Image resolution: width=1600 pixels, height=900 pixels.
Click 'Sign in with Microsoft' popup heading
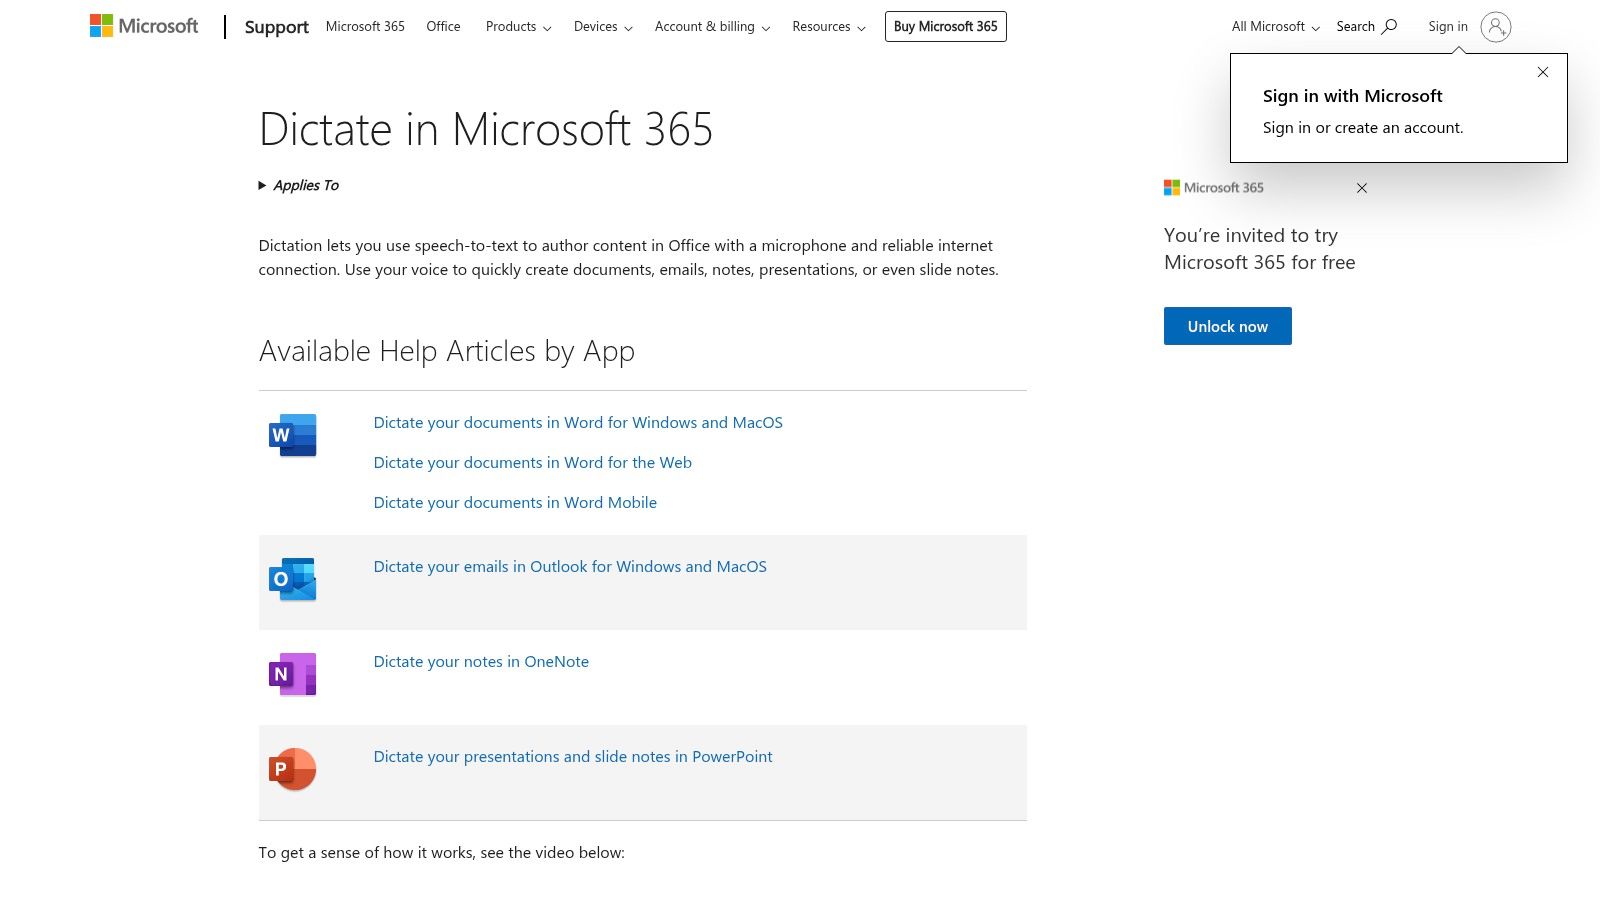[x=1352, y=96]
